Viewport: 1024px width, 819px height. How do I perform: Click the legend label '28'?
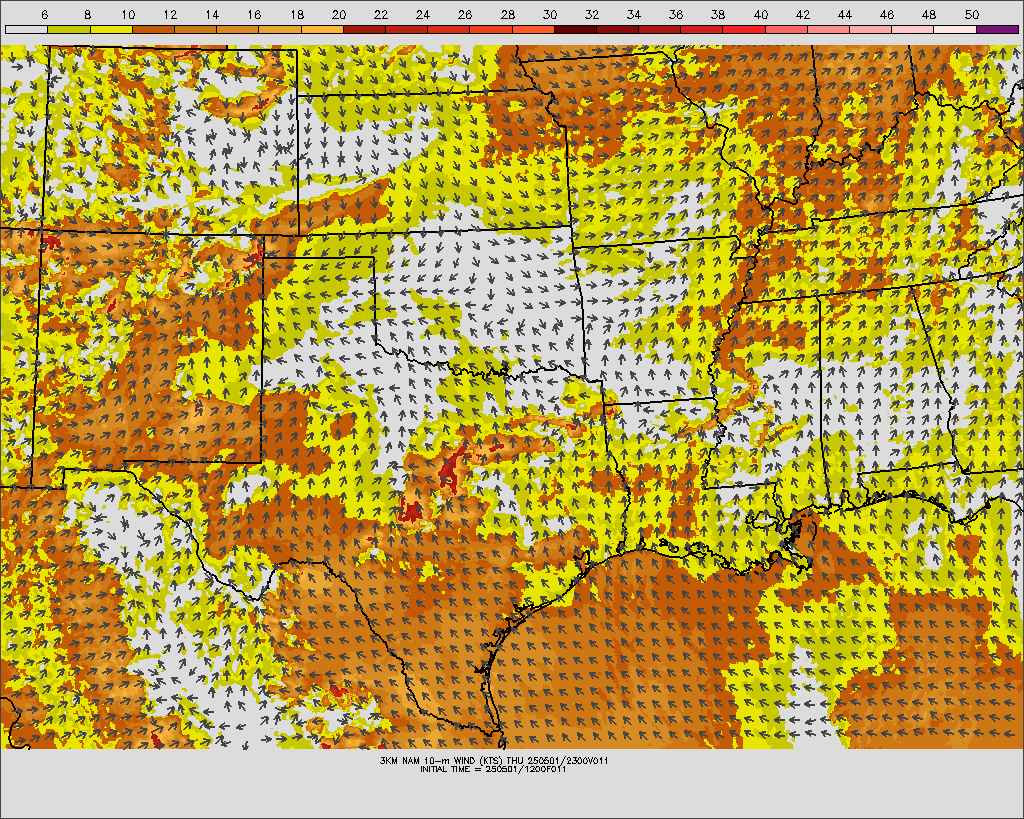tap(507, 14)
